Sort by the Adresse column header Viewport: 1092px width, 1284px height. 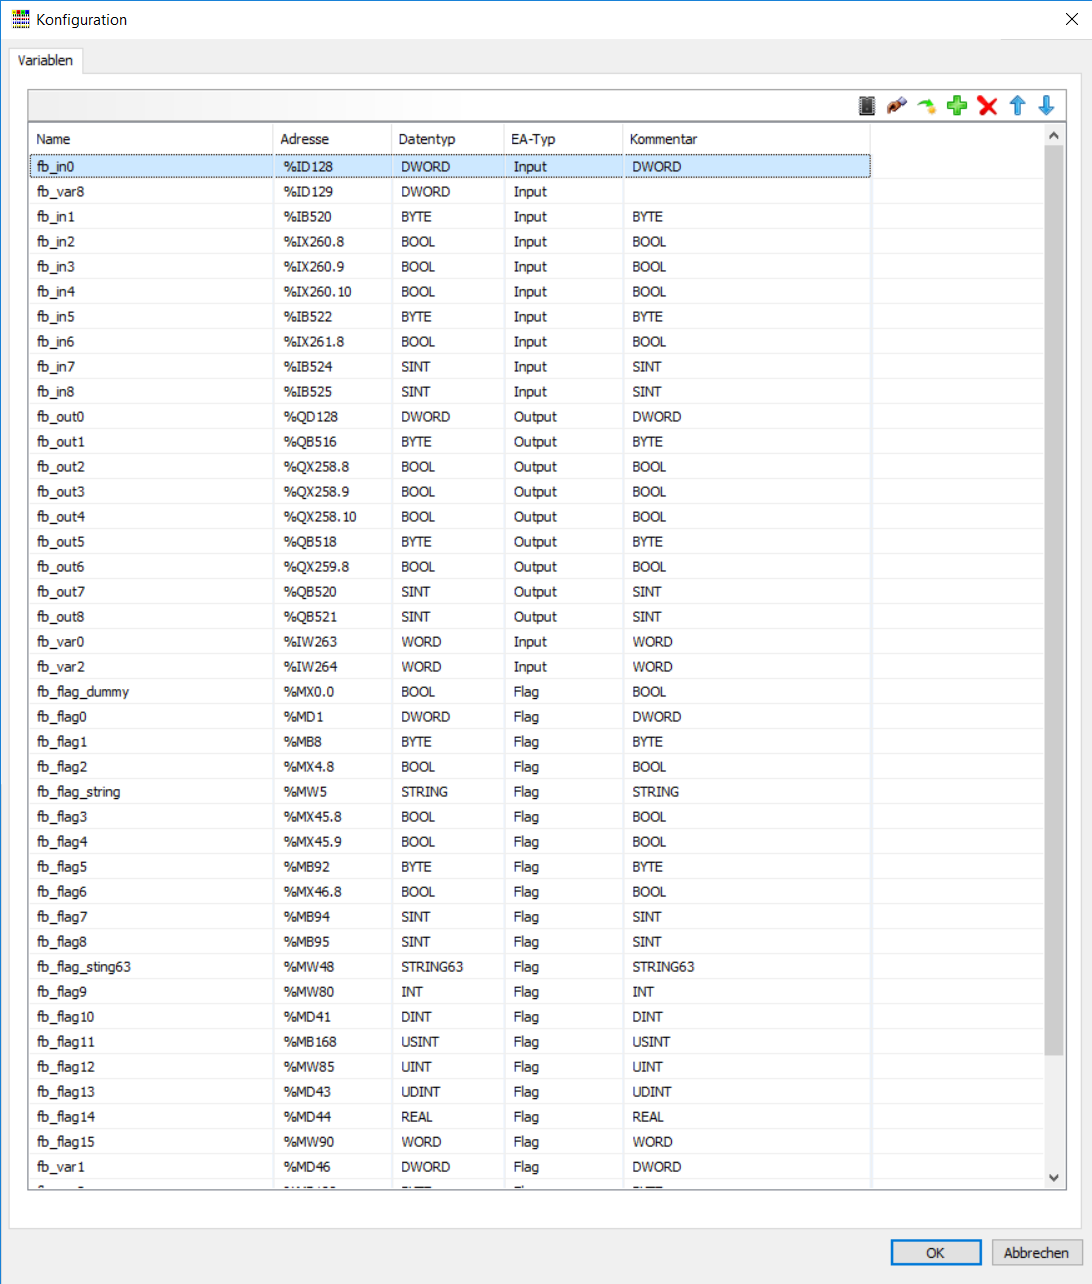[332, 139]
